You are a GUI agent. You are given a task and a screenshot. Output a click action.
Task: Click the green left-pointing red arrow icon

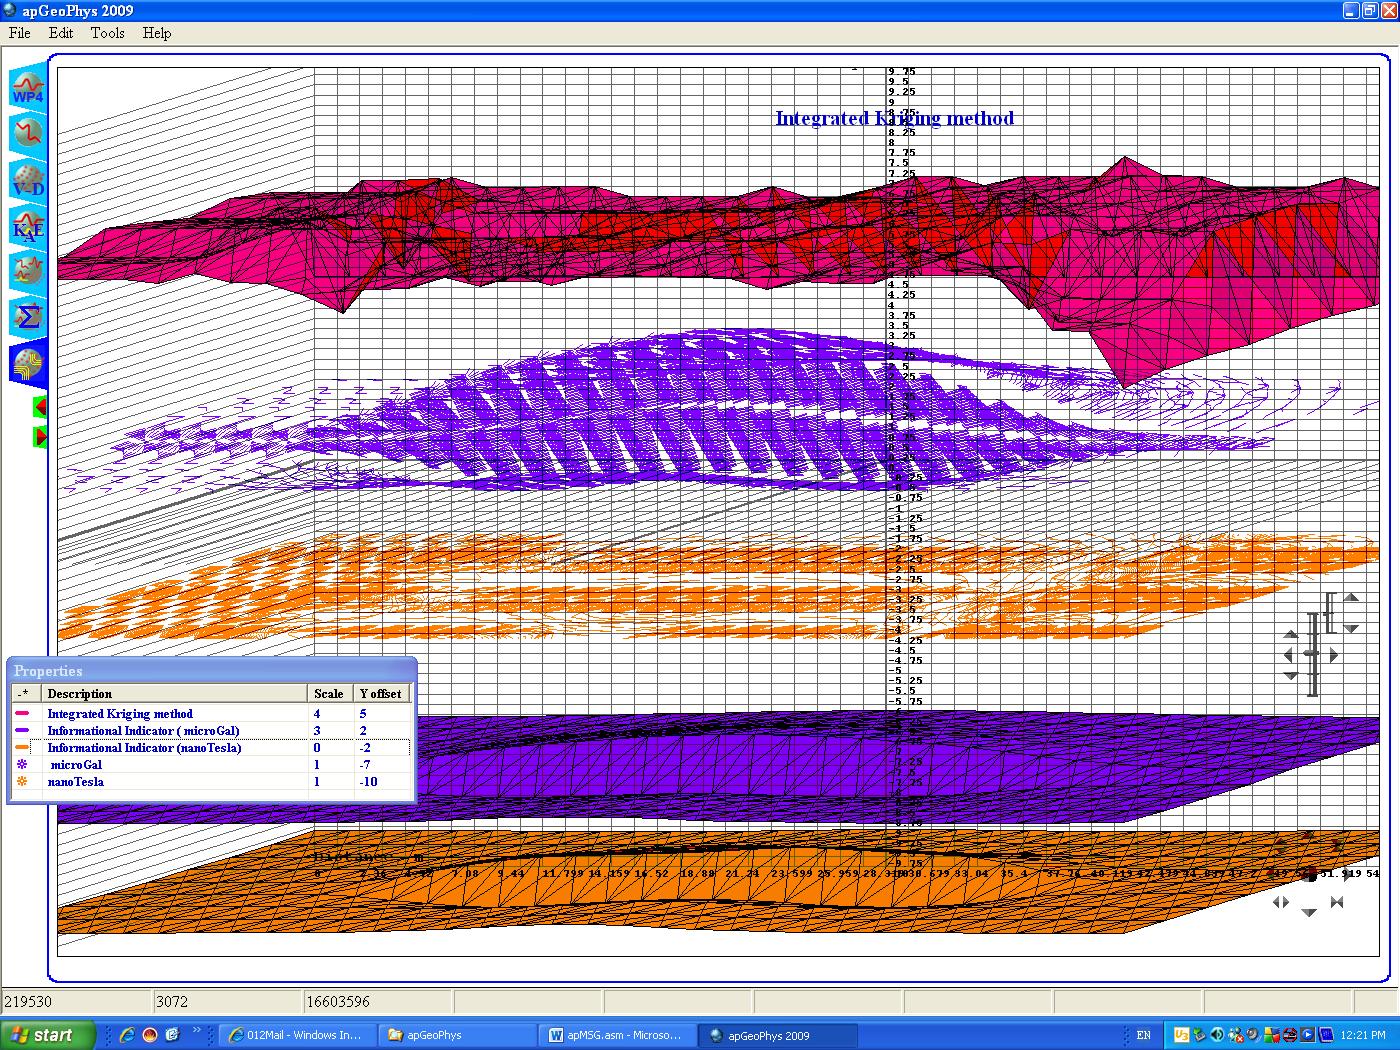pos(40,407)
